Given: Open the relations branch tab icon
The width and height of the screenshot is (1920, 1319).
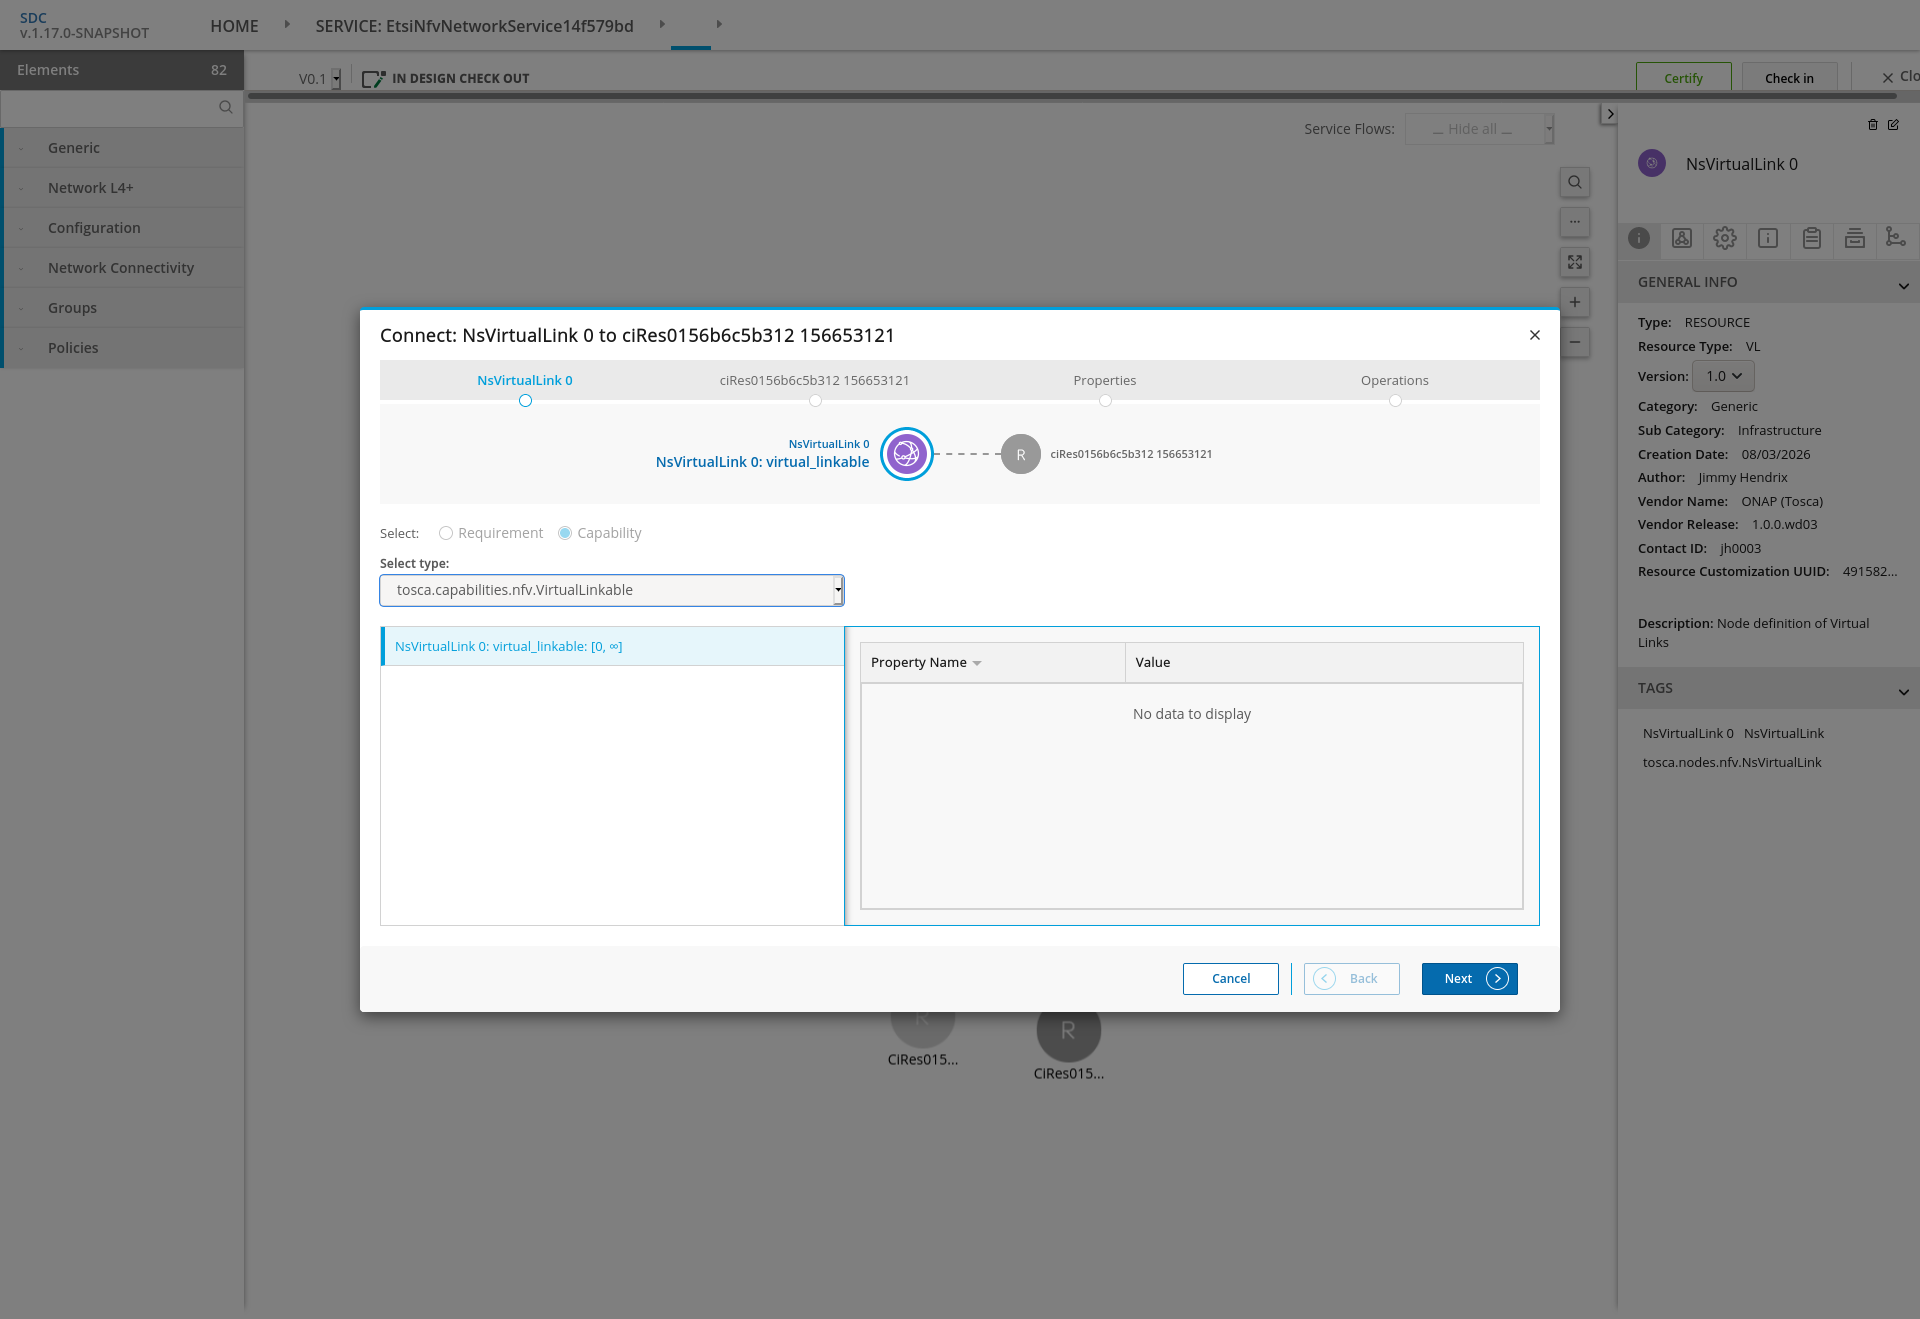Looking at the screenshot, I should coord(1895,237).
